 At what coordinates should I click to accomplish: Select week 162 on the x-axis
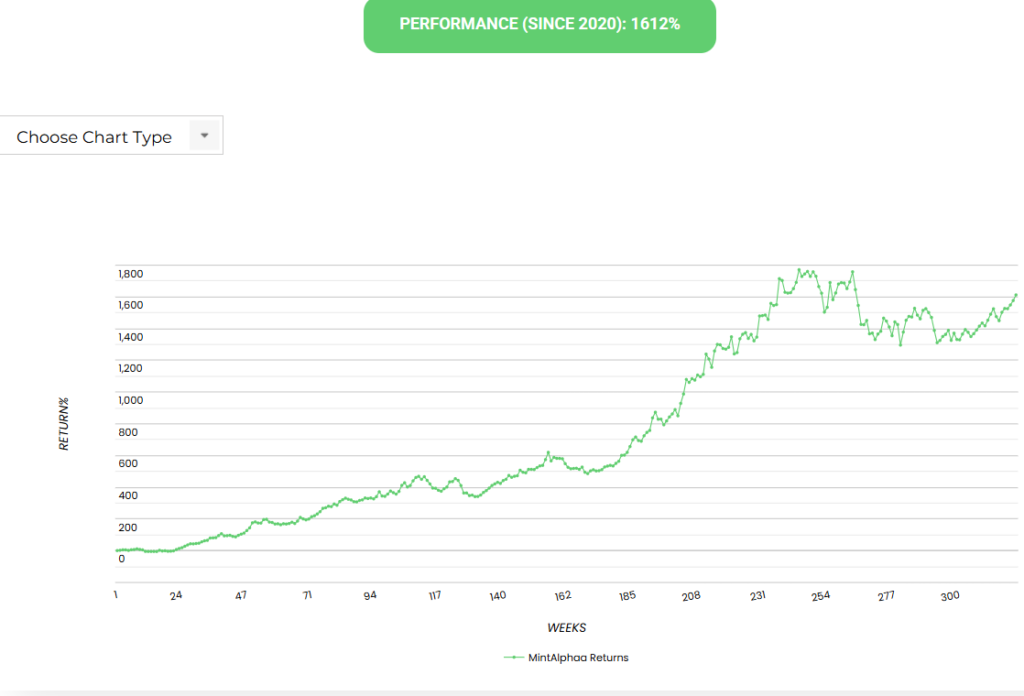[x=563, y=596]
